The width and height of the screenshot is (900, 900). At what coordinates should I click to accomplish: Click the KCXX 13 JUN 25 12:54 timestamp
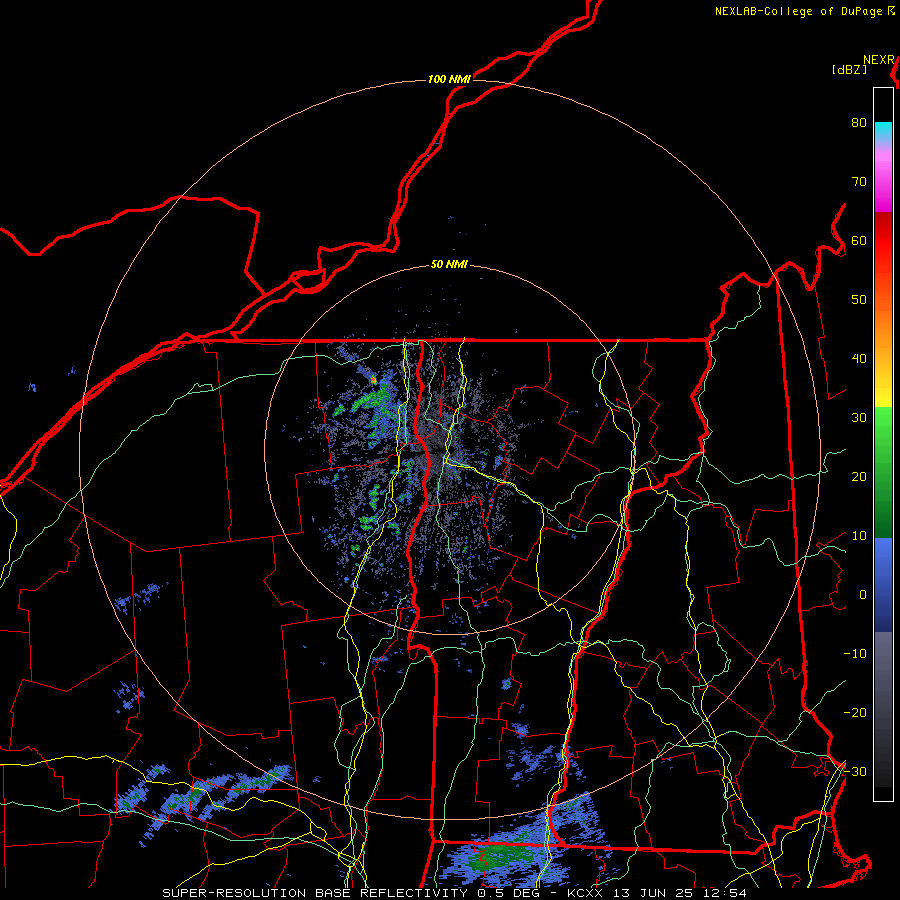657,893
